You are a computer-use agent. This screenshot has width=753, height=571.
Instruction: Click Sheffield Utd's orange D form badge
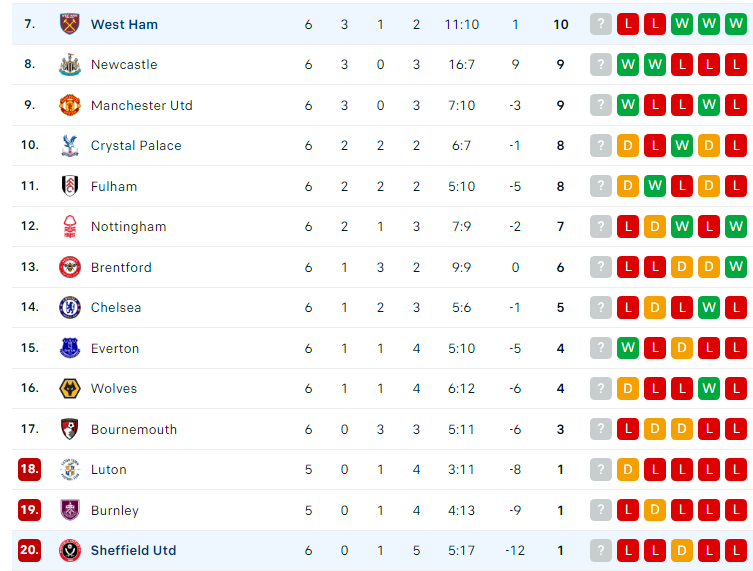coord(681,550)
